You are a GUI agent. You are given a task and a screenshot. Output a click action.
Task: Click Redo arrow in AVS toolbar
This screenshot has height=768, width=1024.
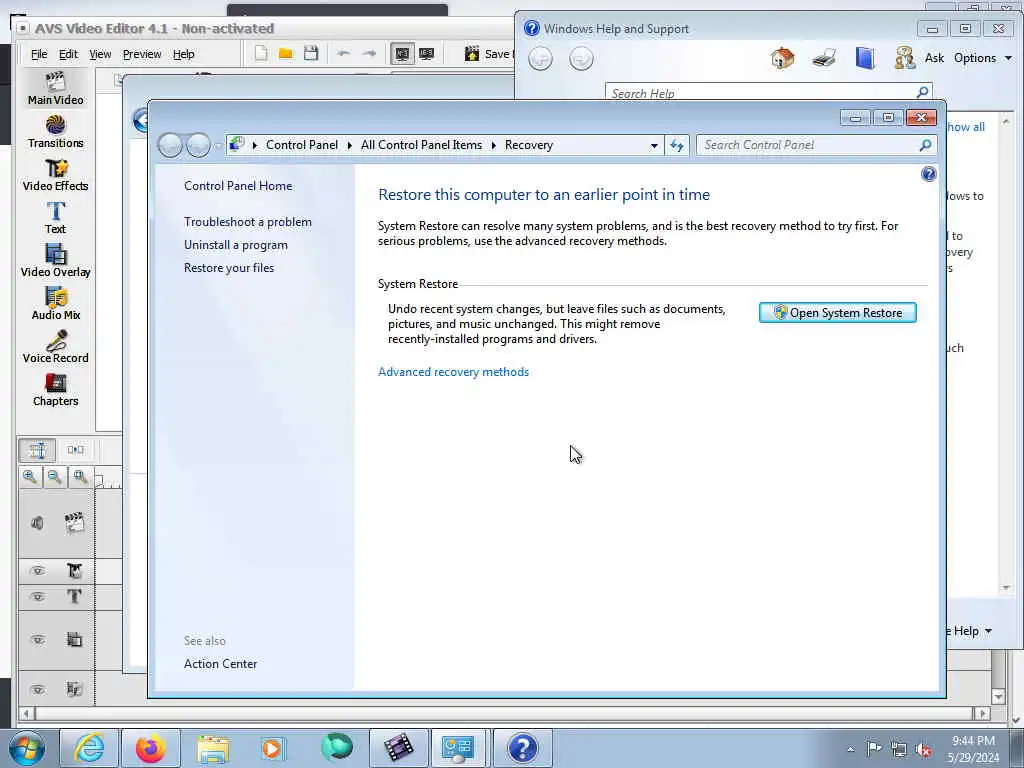pyautogui.click(x=369, y=54)
